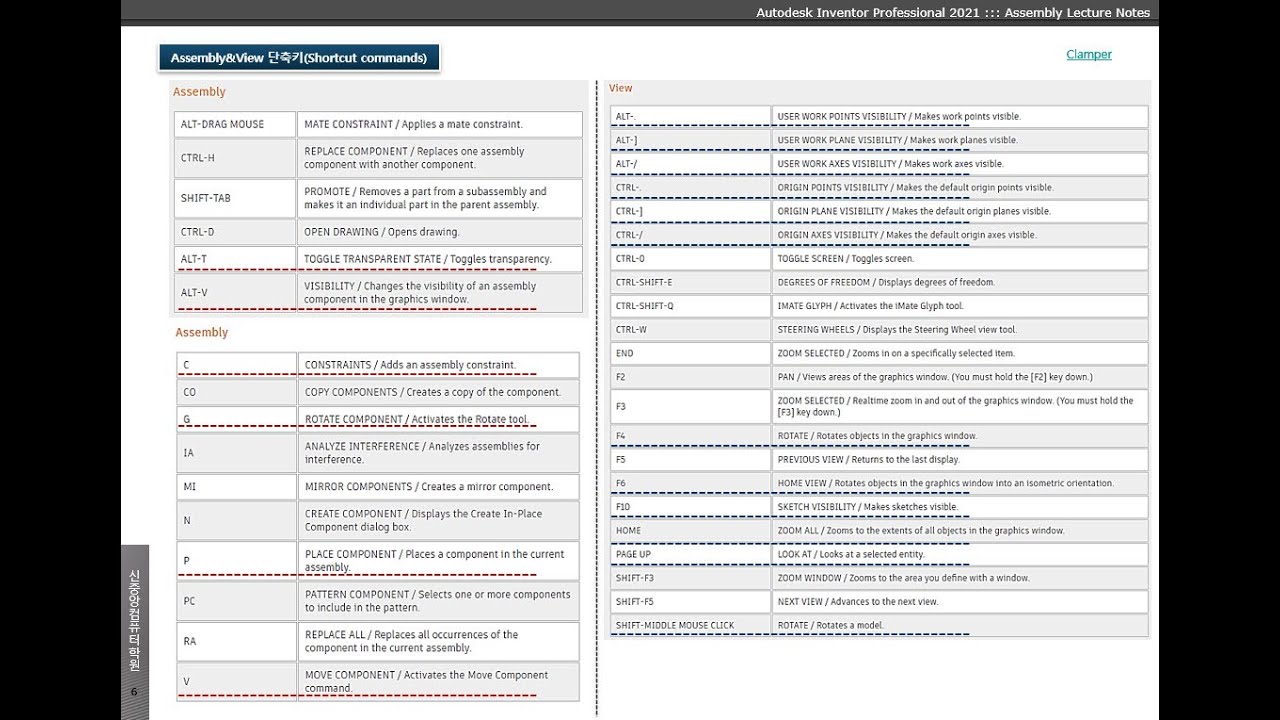This screenshot has height=720, width=1280.
Task: Select the CTRL-W shortcut cell
Action: coord(691,329)
